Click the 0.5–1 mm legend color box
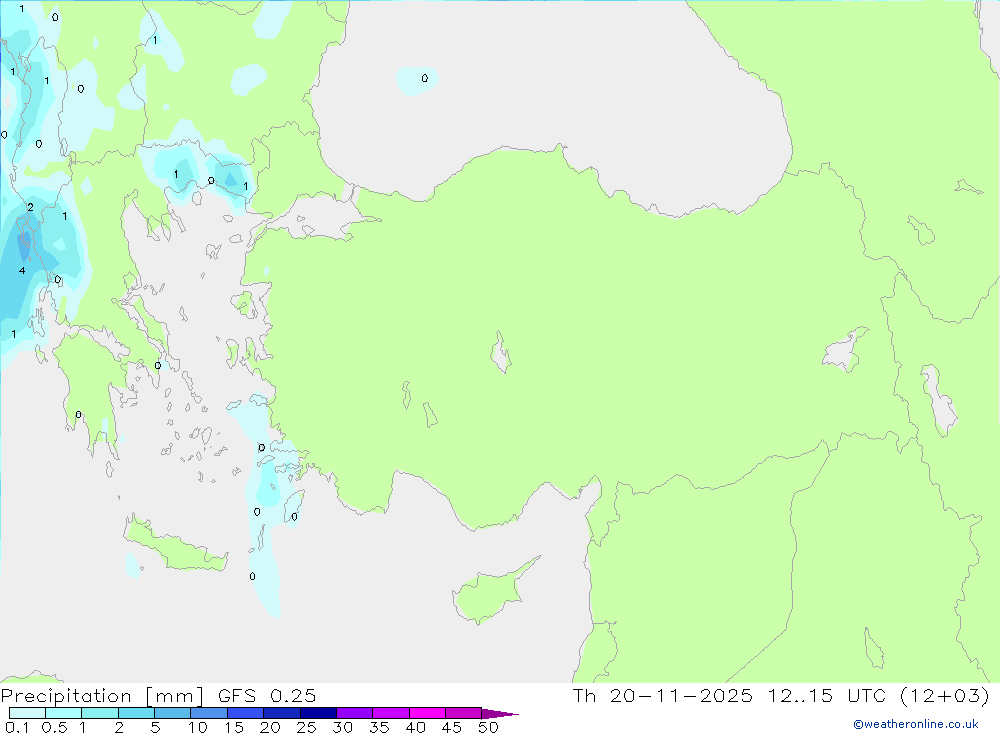Viewport: 1000px width, 733px height. 64,713
